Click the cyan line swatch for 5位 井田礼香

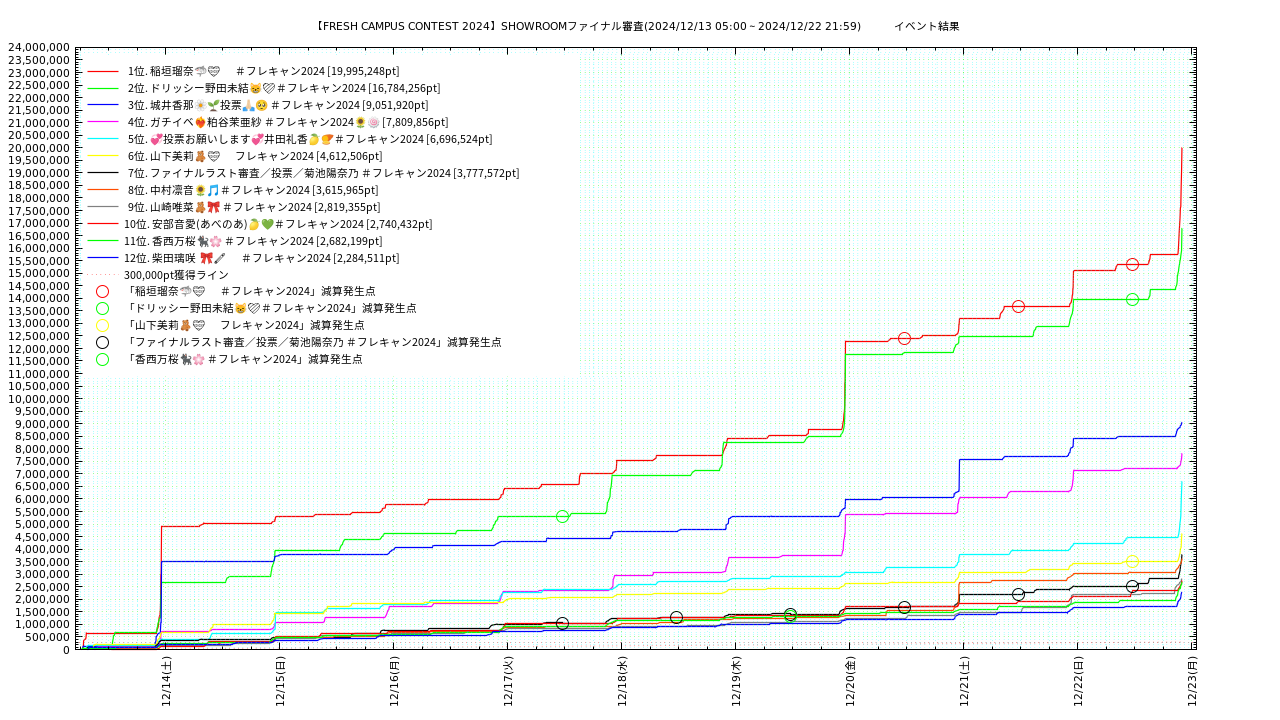(x=103, y=139)
